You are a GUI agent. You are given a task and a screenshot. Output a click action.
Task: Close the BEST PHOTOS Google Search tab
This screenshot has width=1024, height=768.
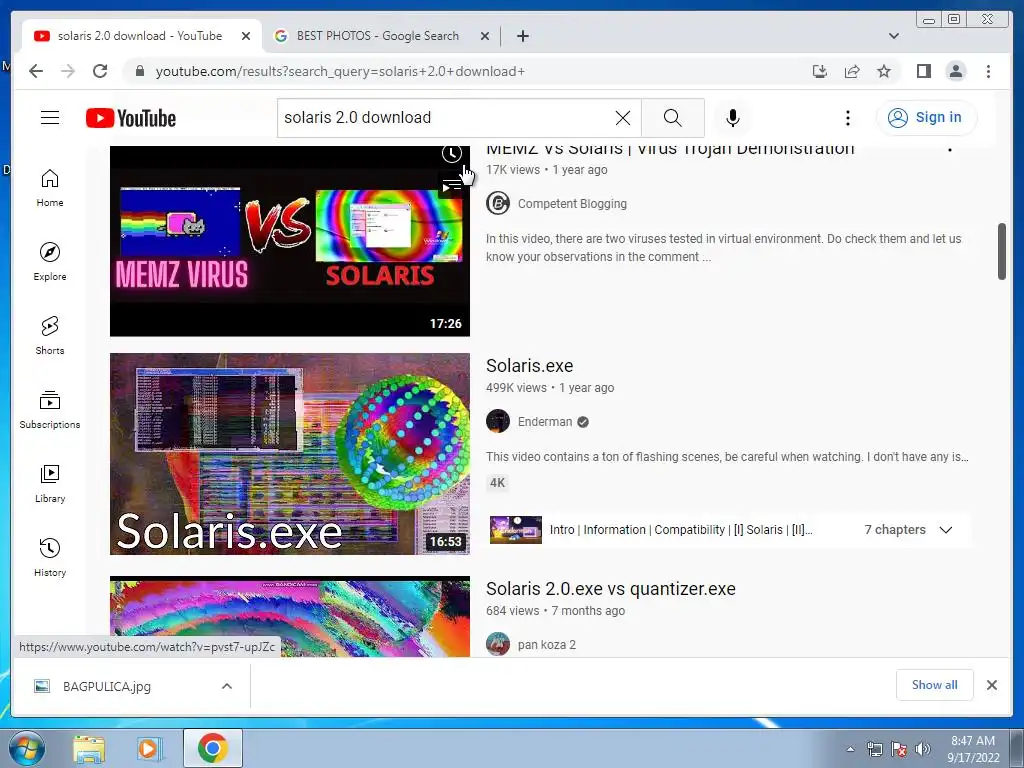(x=485, y=36)
